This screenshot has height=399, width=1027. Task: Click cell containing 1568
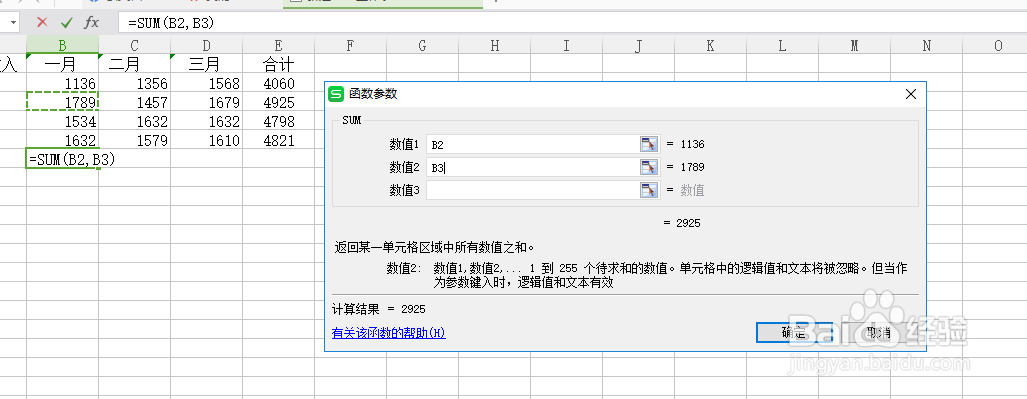point(206,83)
